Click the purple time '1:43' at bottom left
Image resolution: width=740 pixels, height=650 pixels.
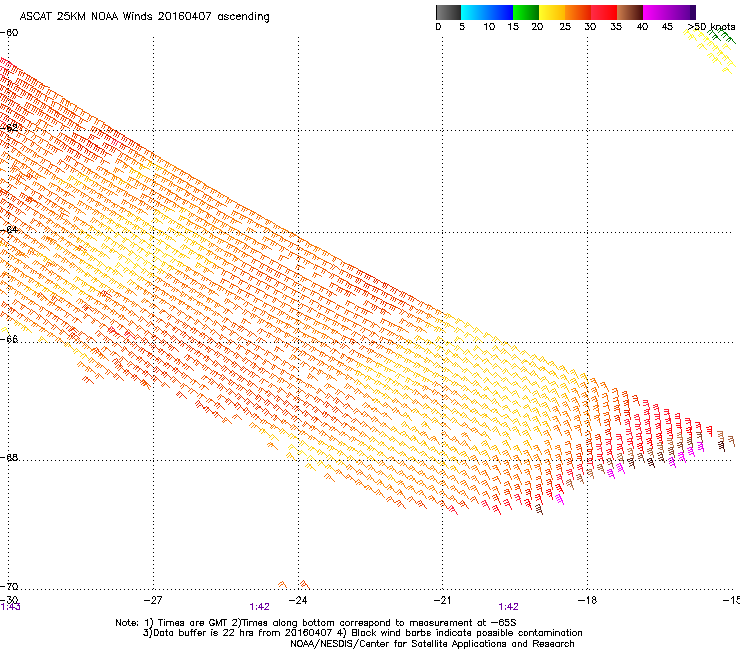click(10, 607)
